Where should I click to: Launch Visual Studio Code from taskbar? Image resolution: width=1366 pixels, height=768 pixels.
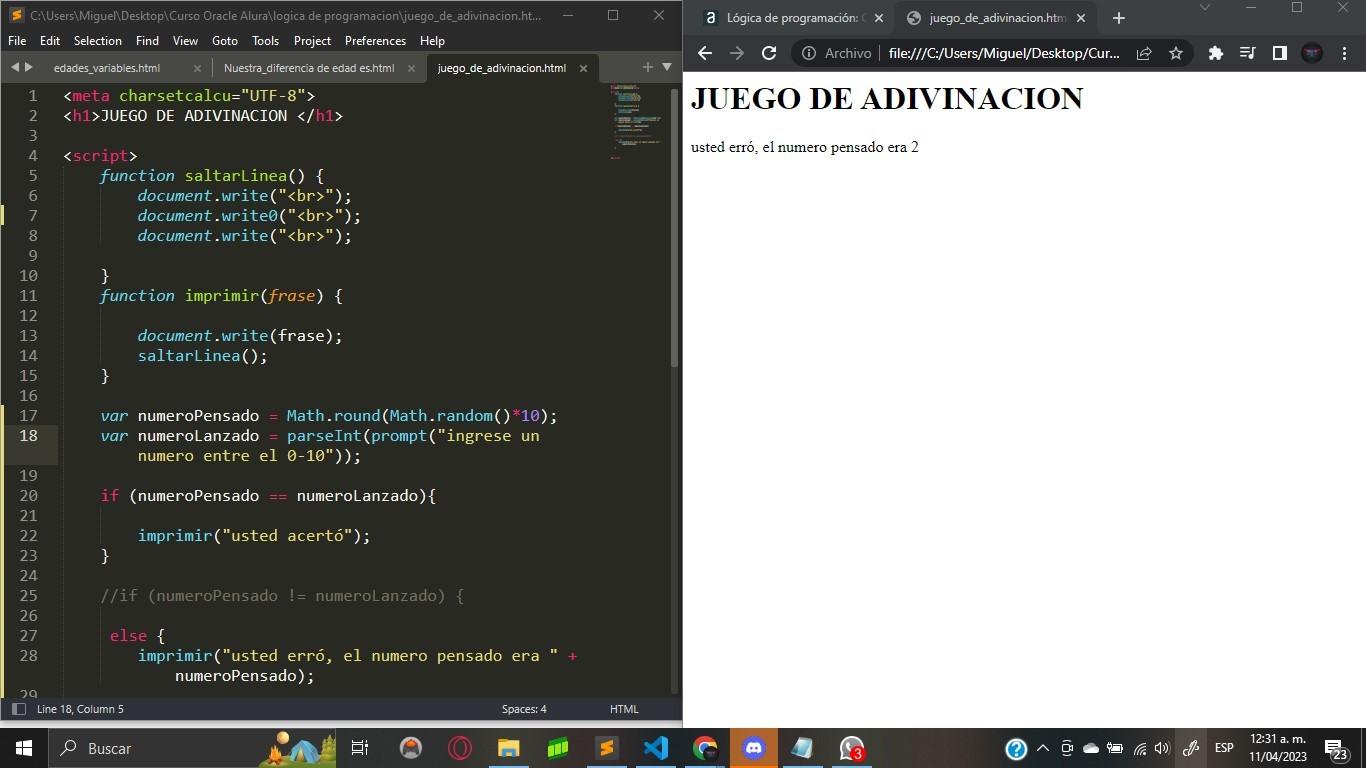(x=655, y=748)
